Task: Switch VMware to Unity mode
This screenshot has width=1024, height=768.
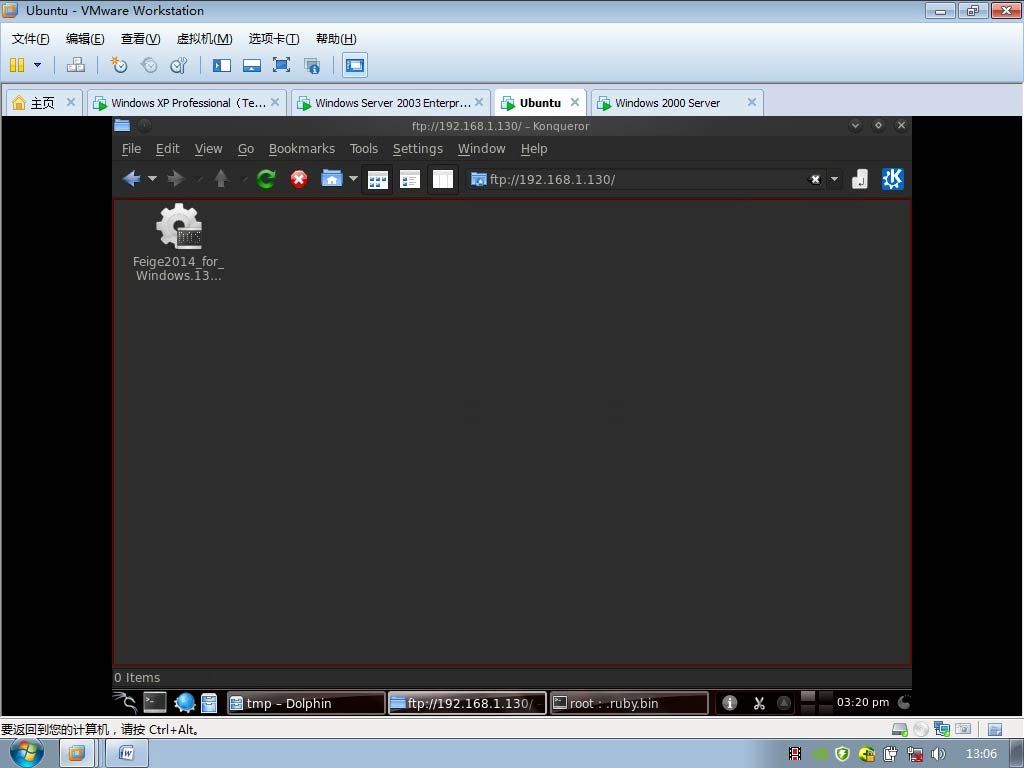Action: pyautogui.click(x=312, y=65)
